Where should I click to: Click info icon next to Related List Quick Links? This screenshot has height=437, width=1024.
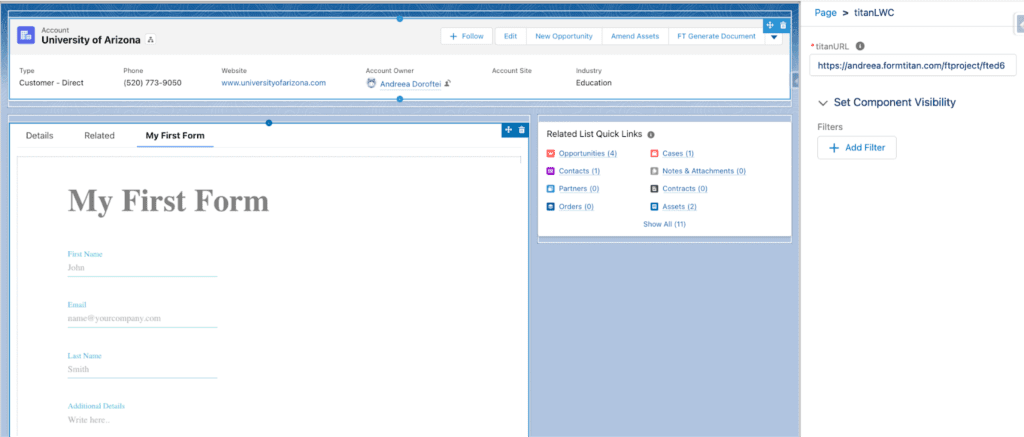(x=650, y=135)
